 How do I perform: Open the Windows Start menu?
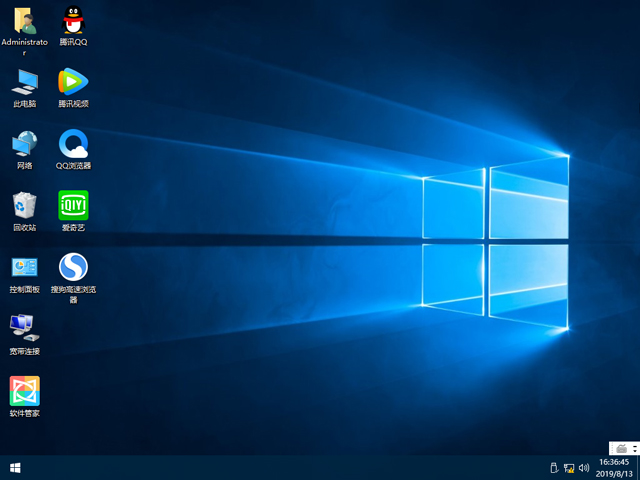(x=15, y=468)
